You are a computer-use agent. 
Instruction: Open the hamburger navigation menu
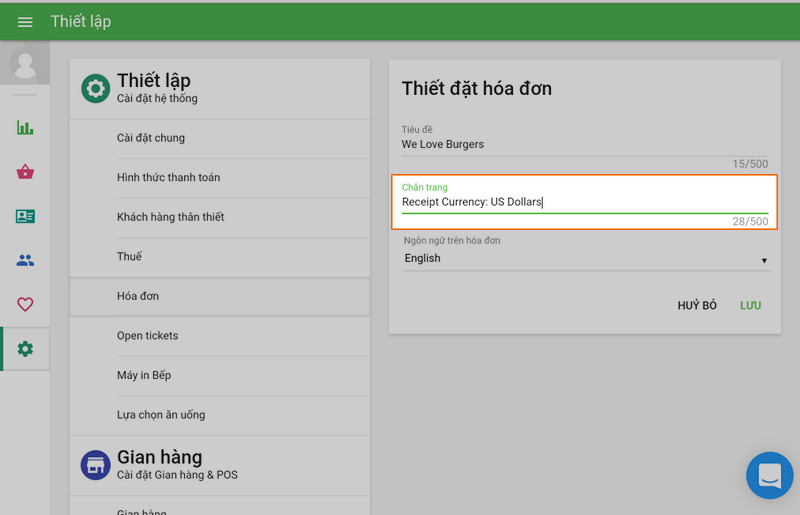25,22
